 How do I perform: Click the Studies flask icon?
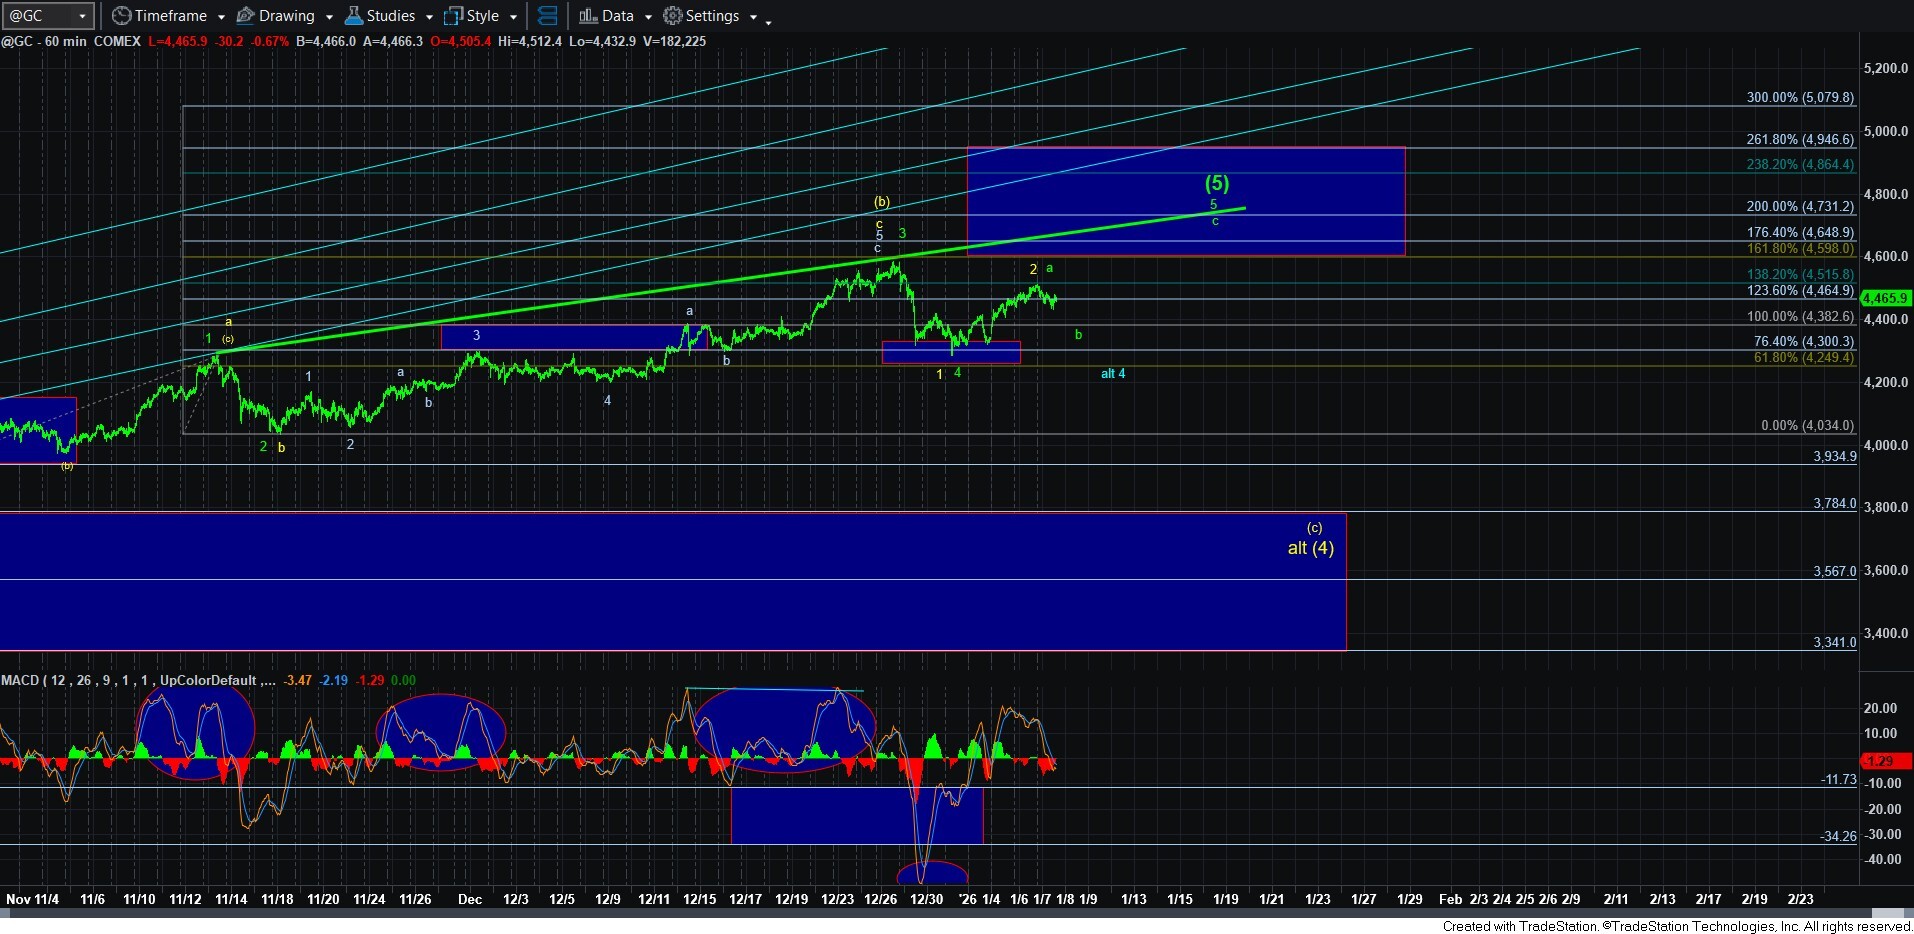pos(353,16)
